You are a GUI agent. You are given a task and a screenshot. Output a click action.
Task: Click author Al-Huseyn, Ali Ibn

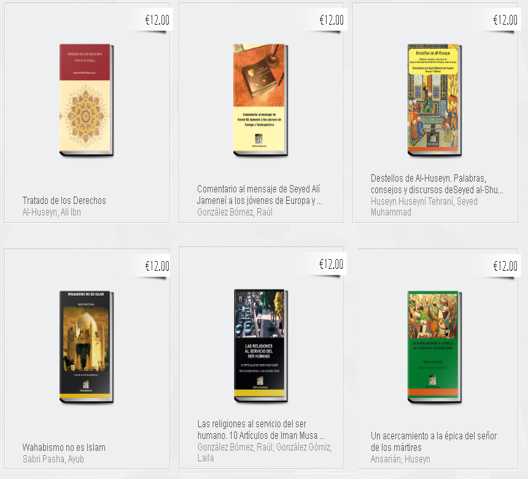tap(52, 212)
